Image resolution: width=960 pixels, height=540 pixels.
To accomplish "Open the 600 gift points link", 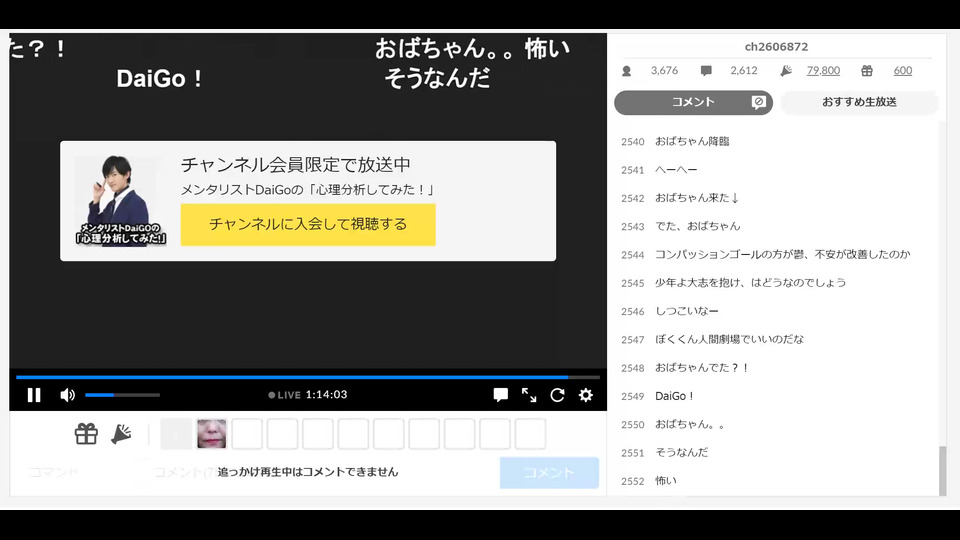I will click(x=902, y=70).
